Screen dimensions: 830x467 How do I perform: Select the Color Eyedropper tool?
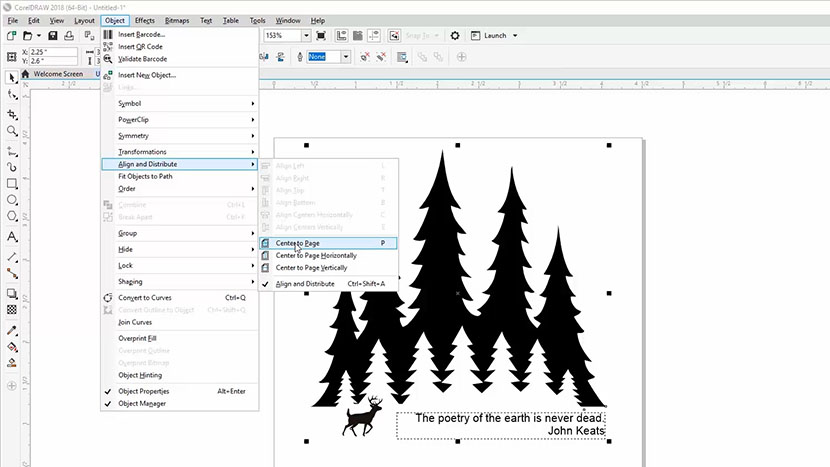[12, 330]
